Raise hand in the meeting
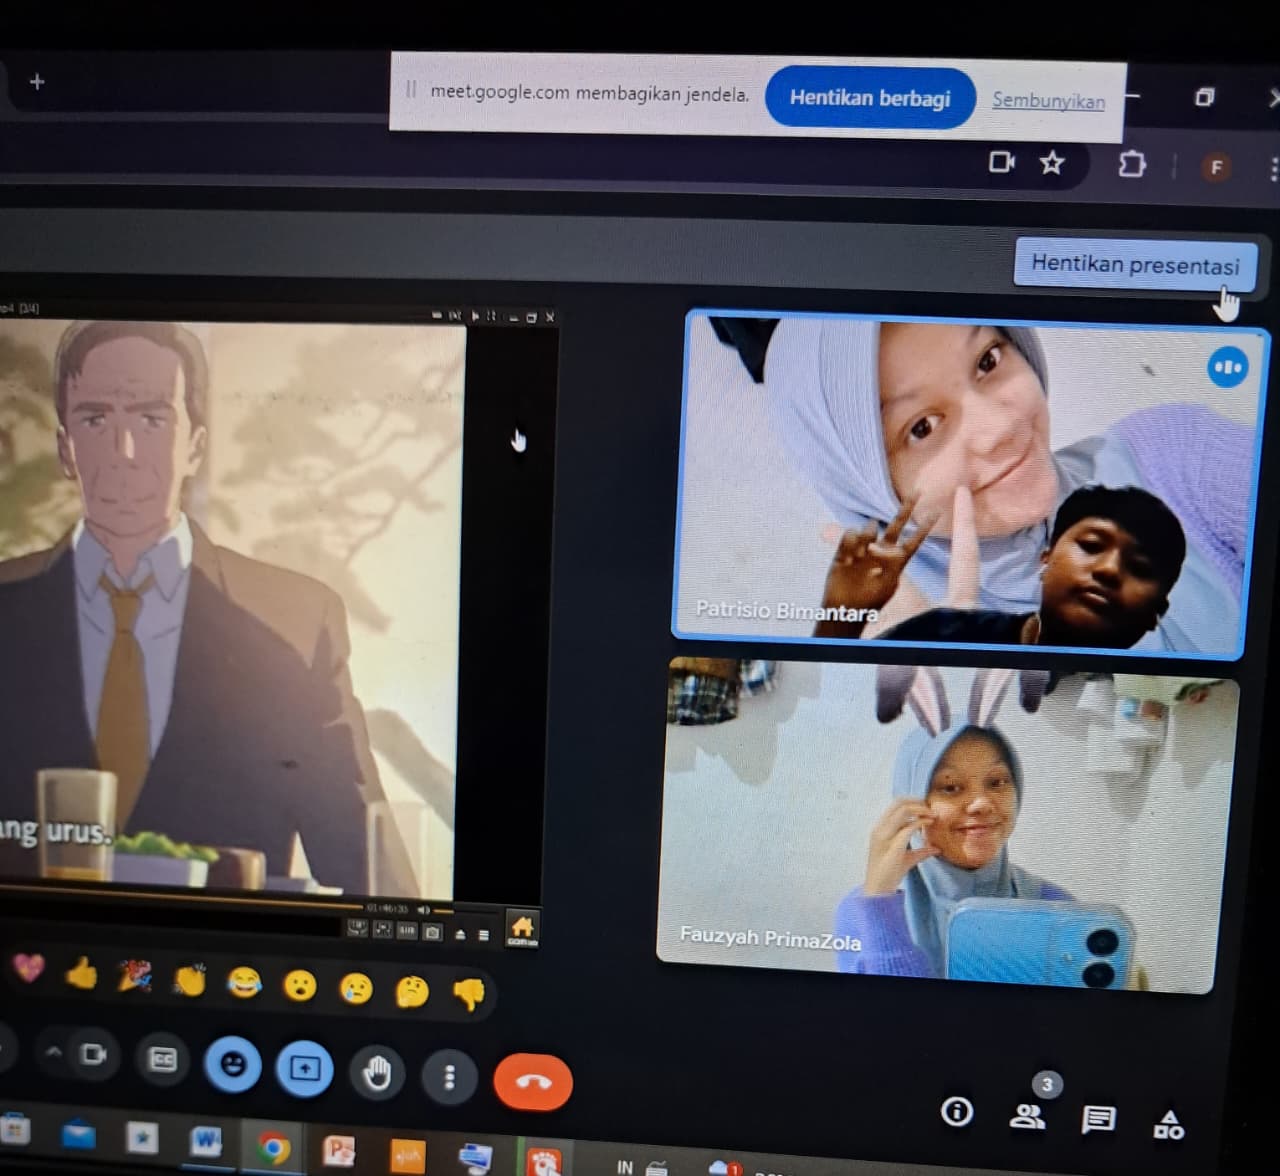 377,1073
